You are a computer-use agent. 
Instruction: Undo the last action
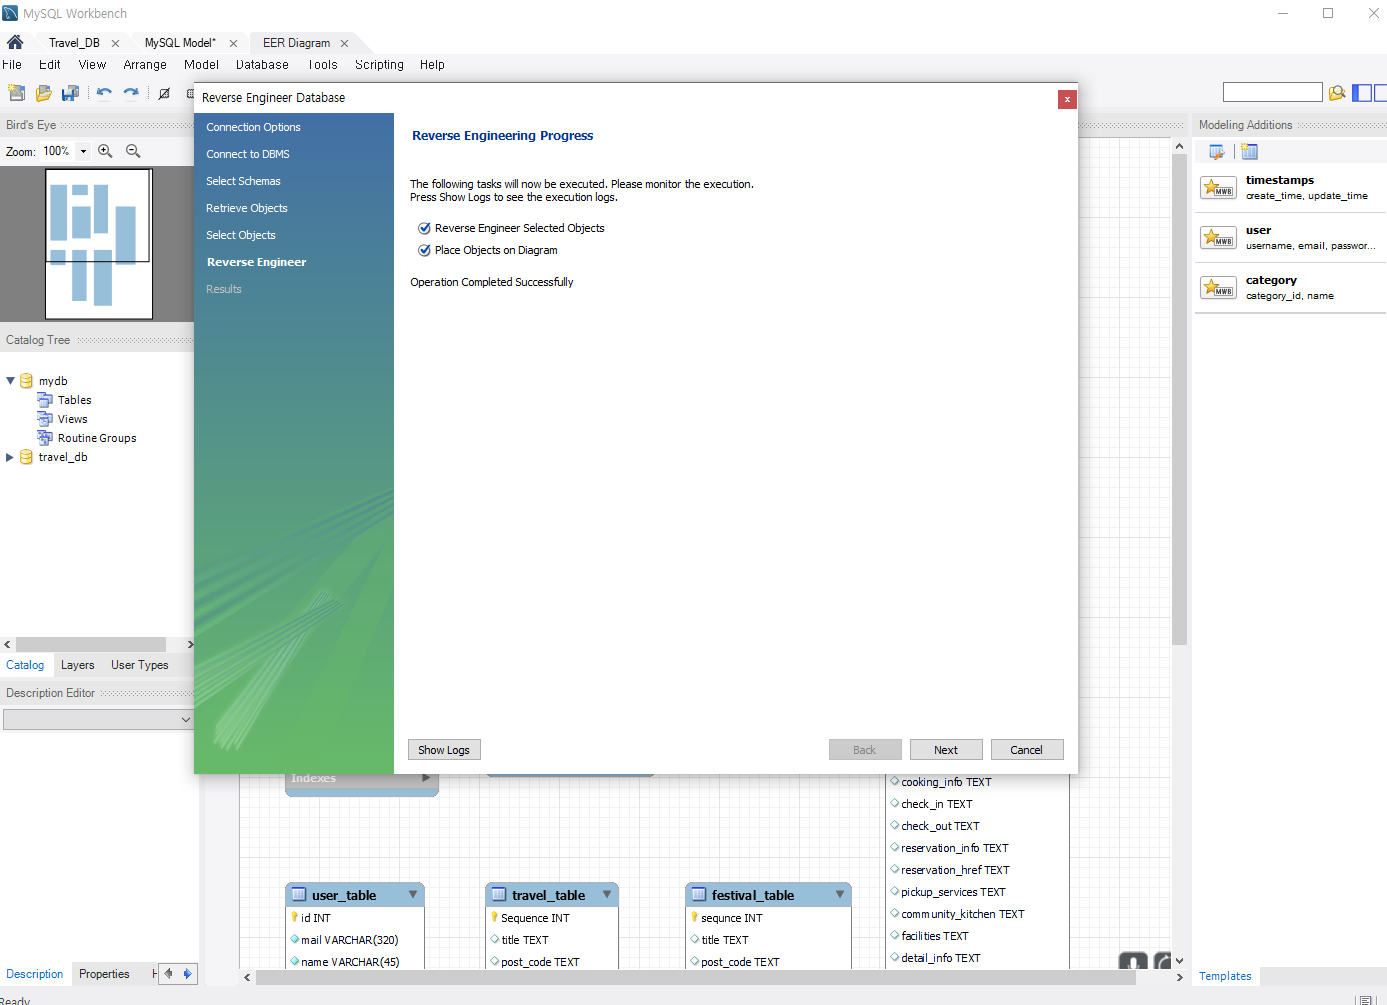(104, 93)
